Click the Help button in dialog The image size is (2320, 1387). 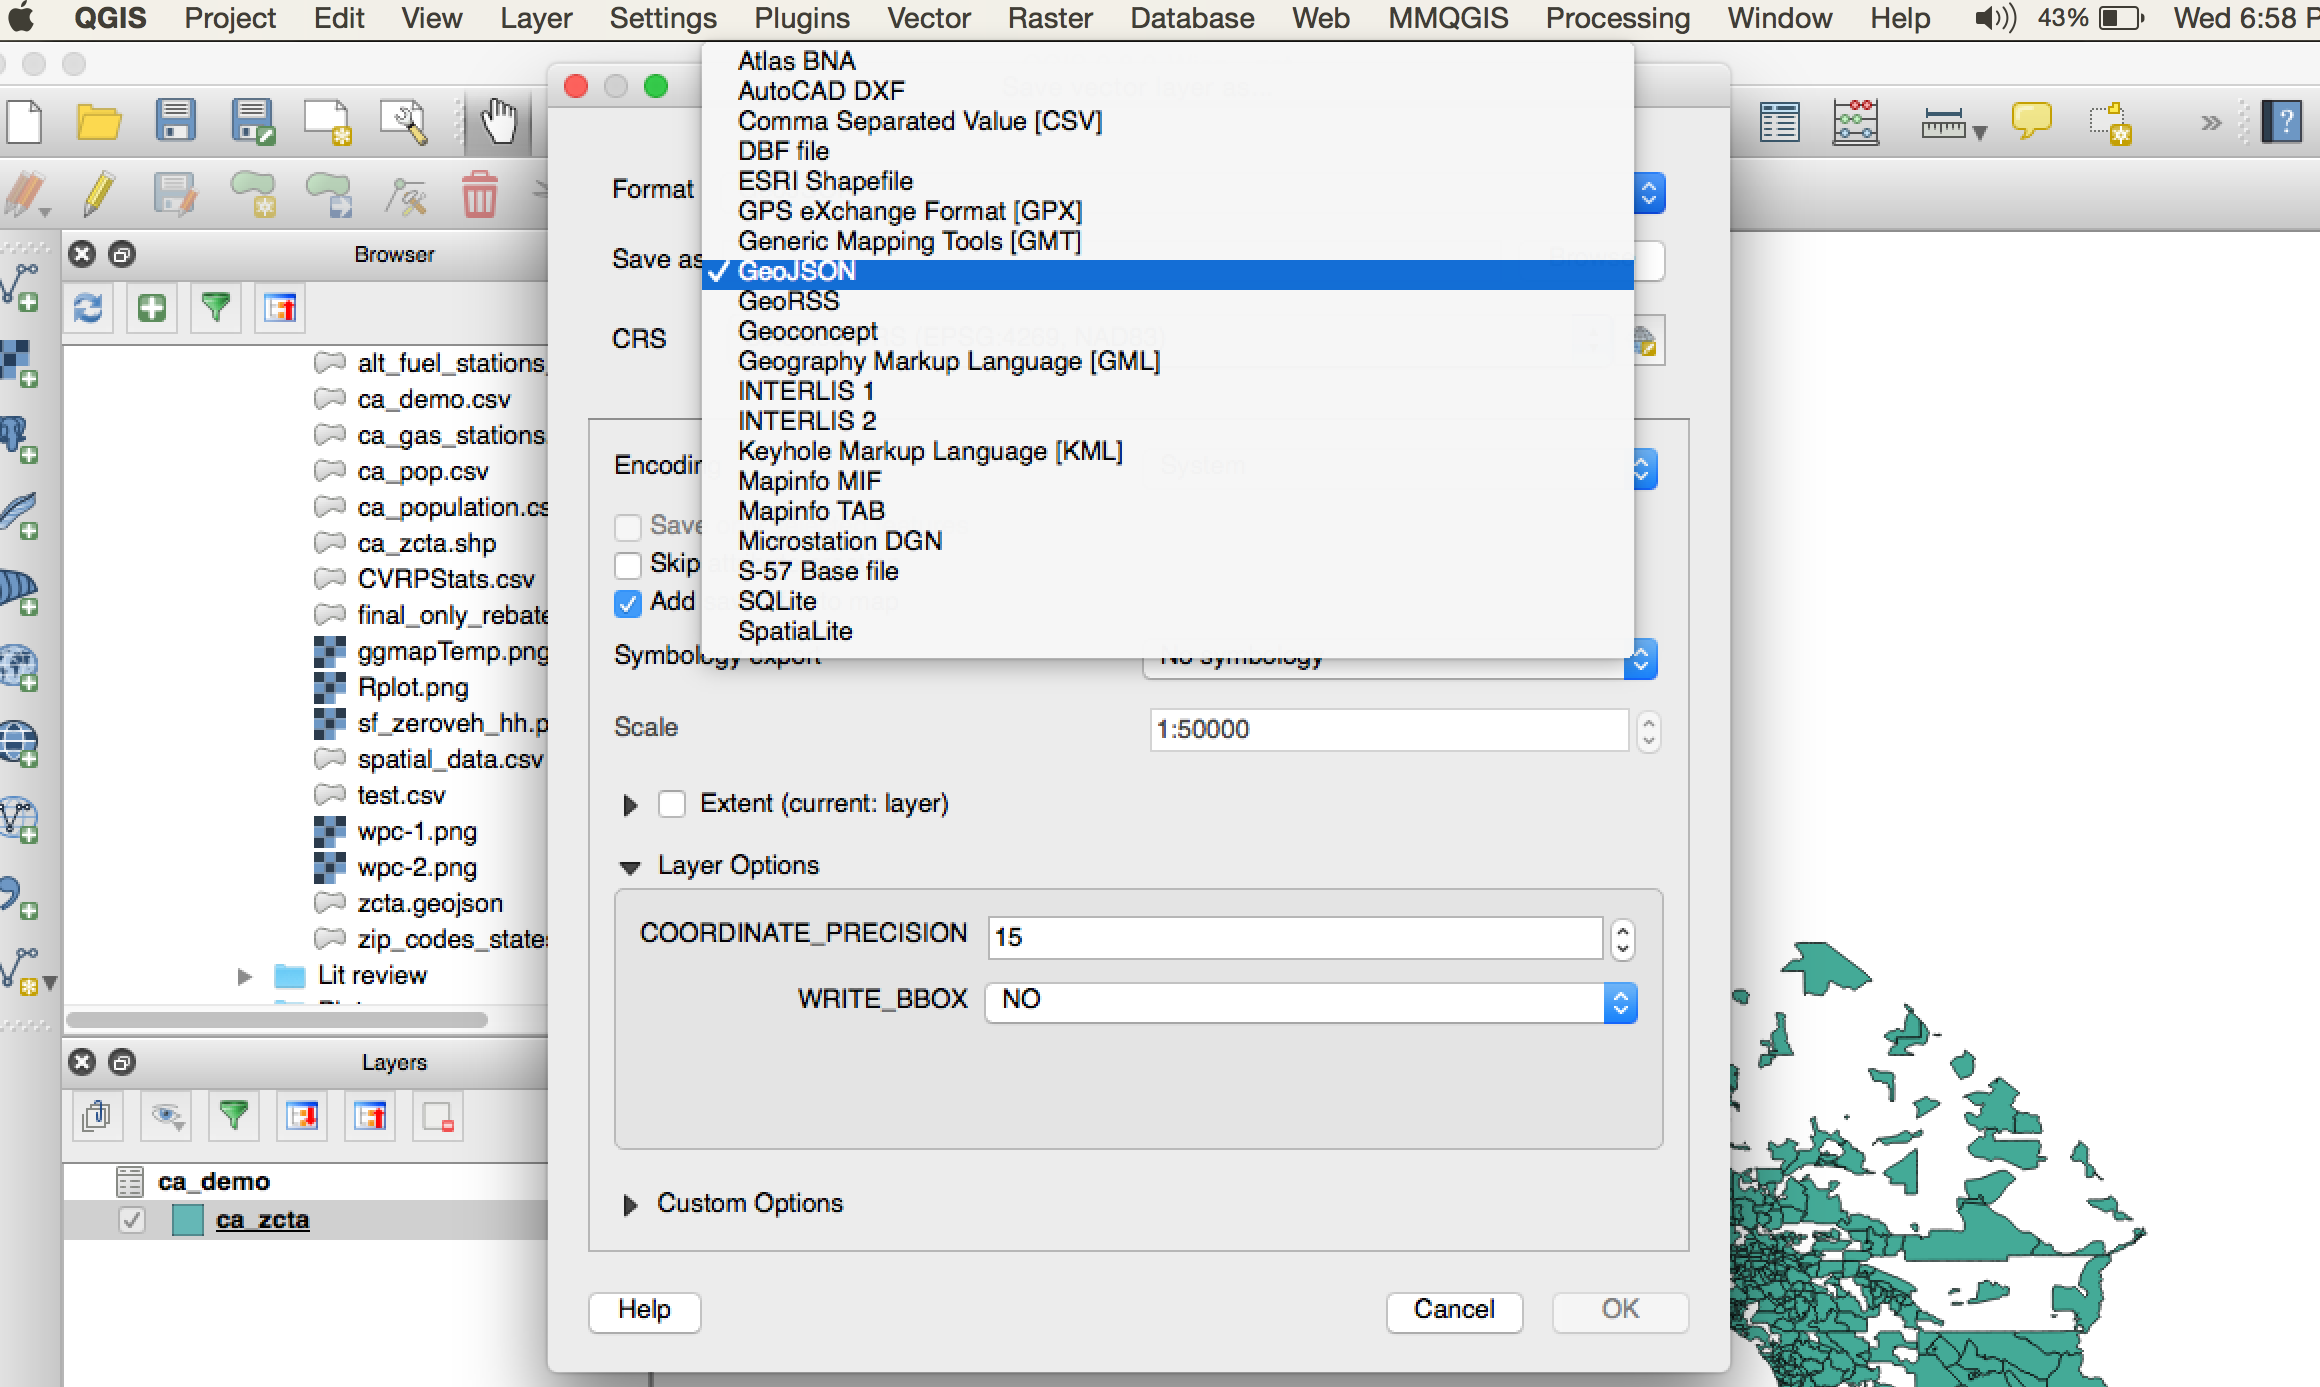click(x=644, y=1311)
